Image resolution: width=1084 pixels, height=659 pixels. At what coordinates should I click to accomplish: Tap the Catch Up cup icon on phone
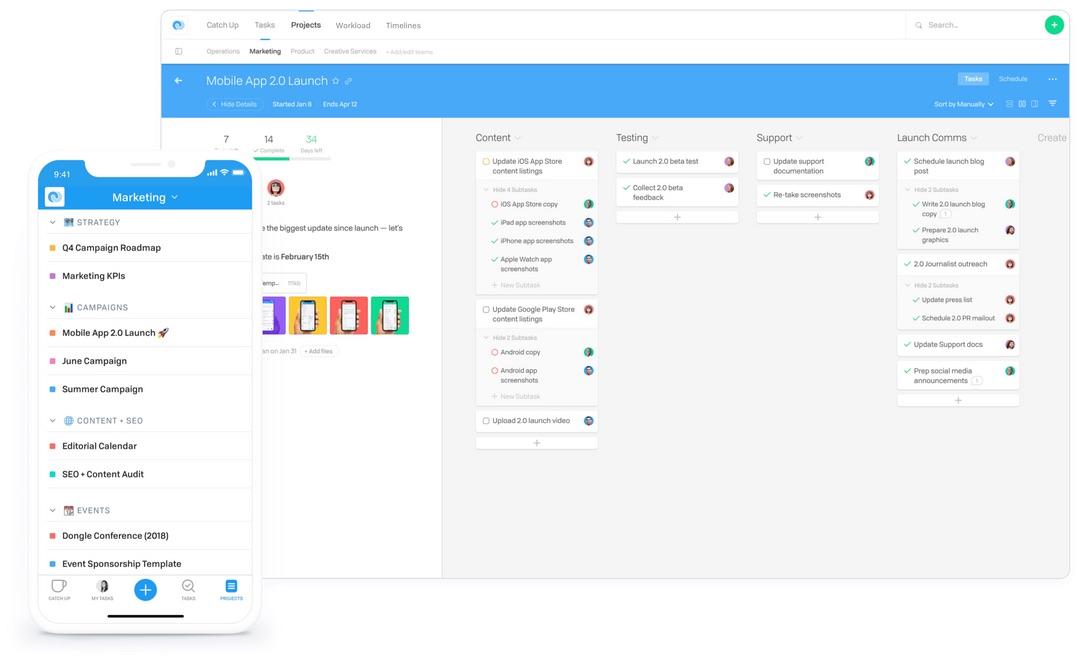coord(59,586)
